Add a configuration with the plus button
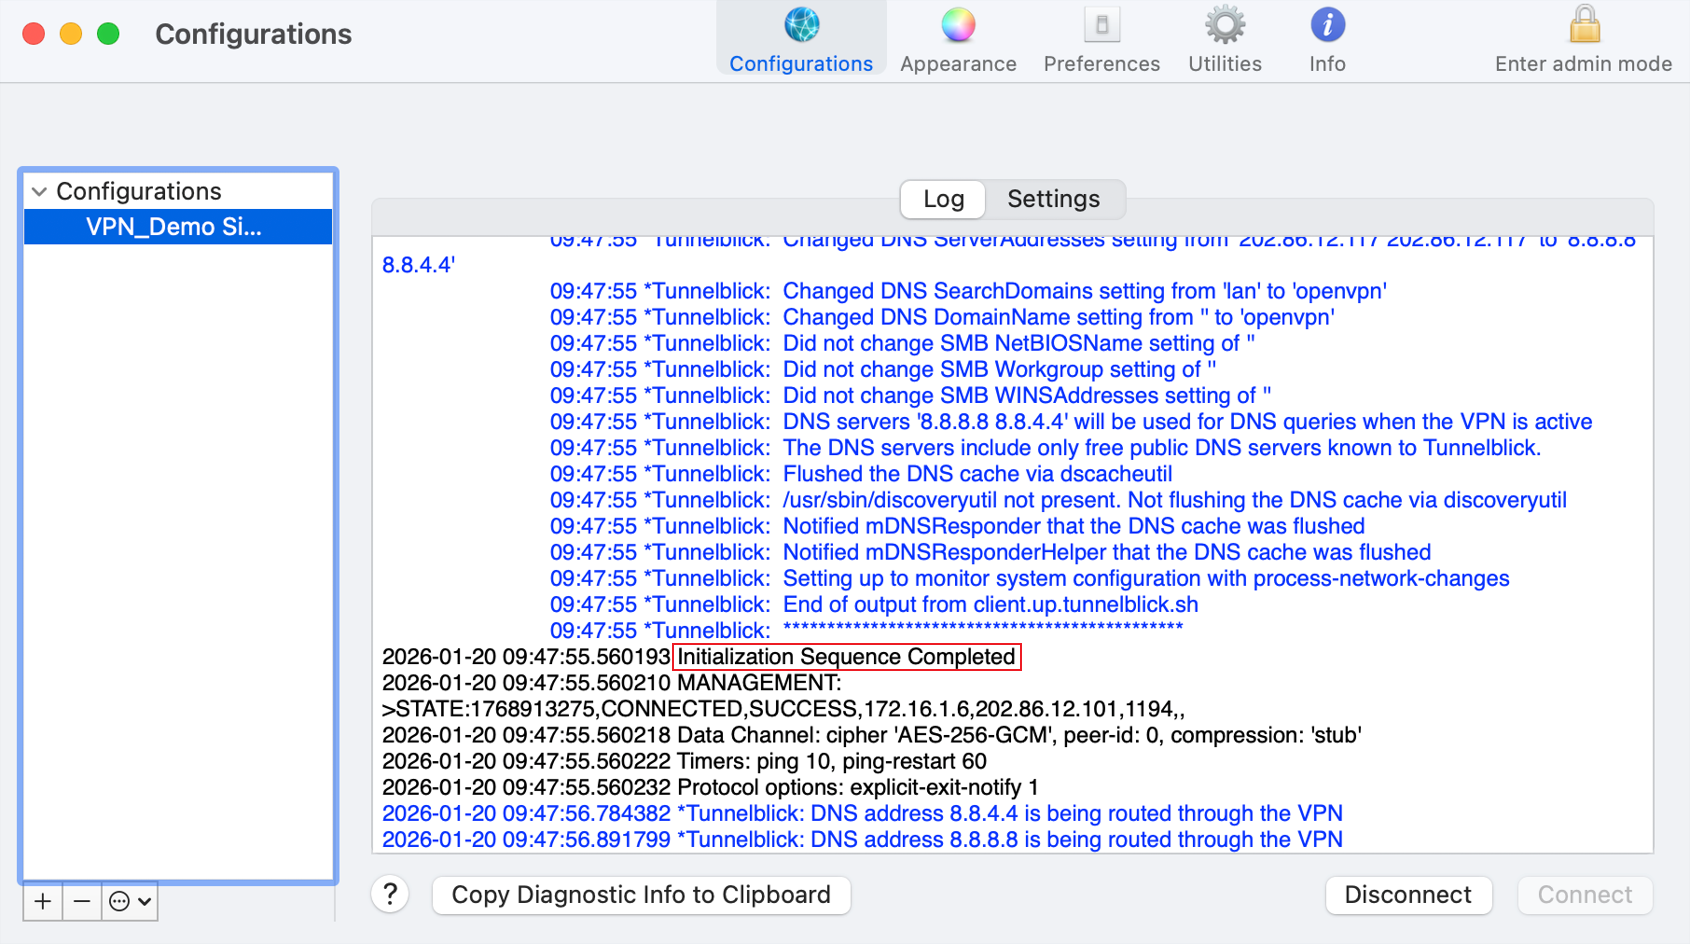This screenshot has height=944, width=1690. click(43, 902)
